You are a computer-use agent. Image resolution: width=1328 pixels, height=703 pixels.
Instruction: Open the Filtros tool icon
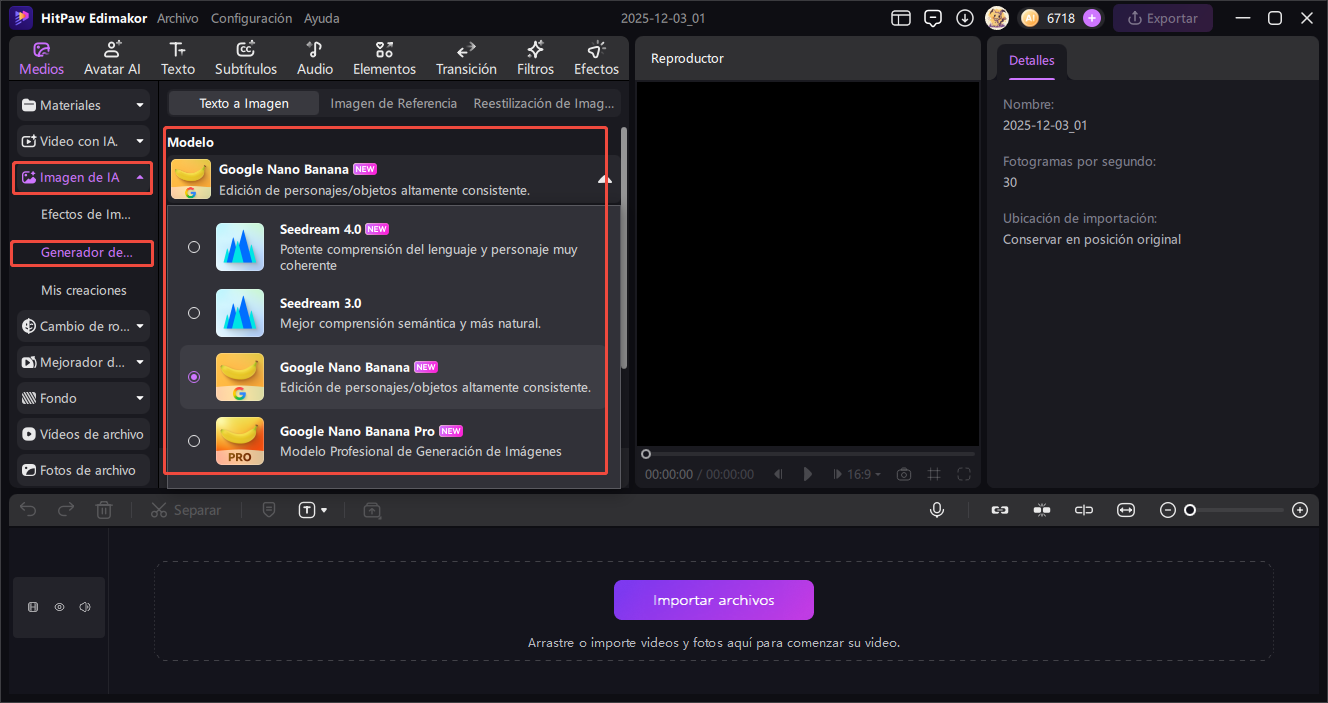(535, 59)
